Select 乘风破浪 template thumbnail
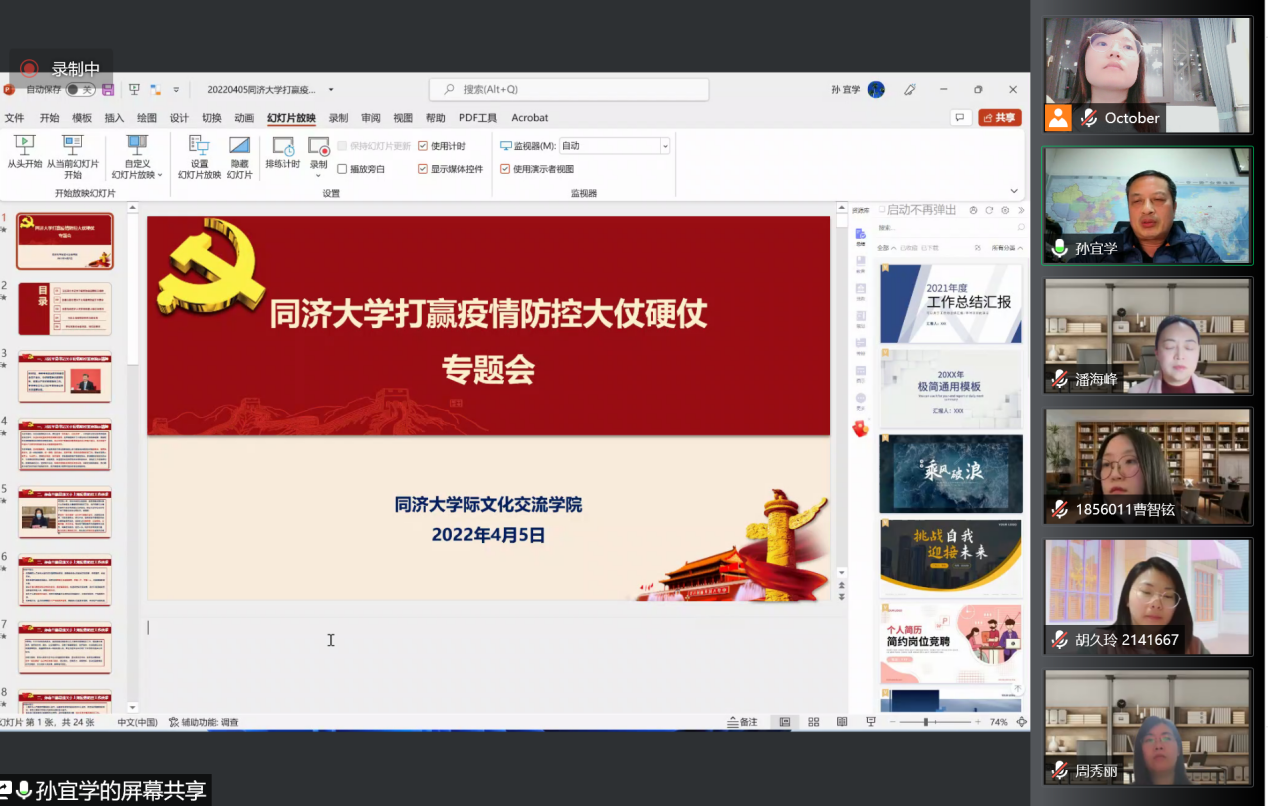Viewport: 1268px width, 806px height. [951, 473]
